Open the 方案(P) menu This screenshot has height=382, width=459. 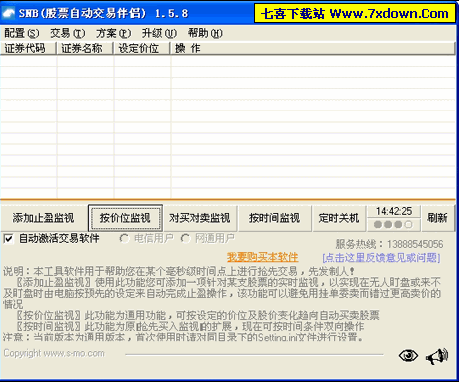(113, 33)
